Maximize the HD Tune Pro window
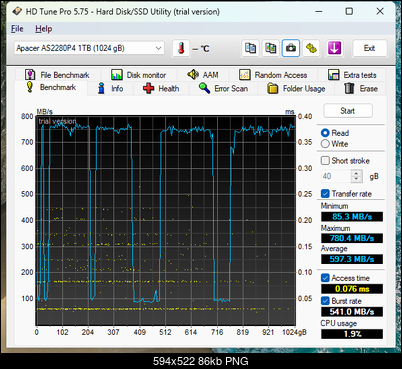 [349, 11]
